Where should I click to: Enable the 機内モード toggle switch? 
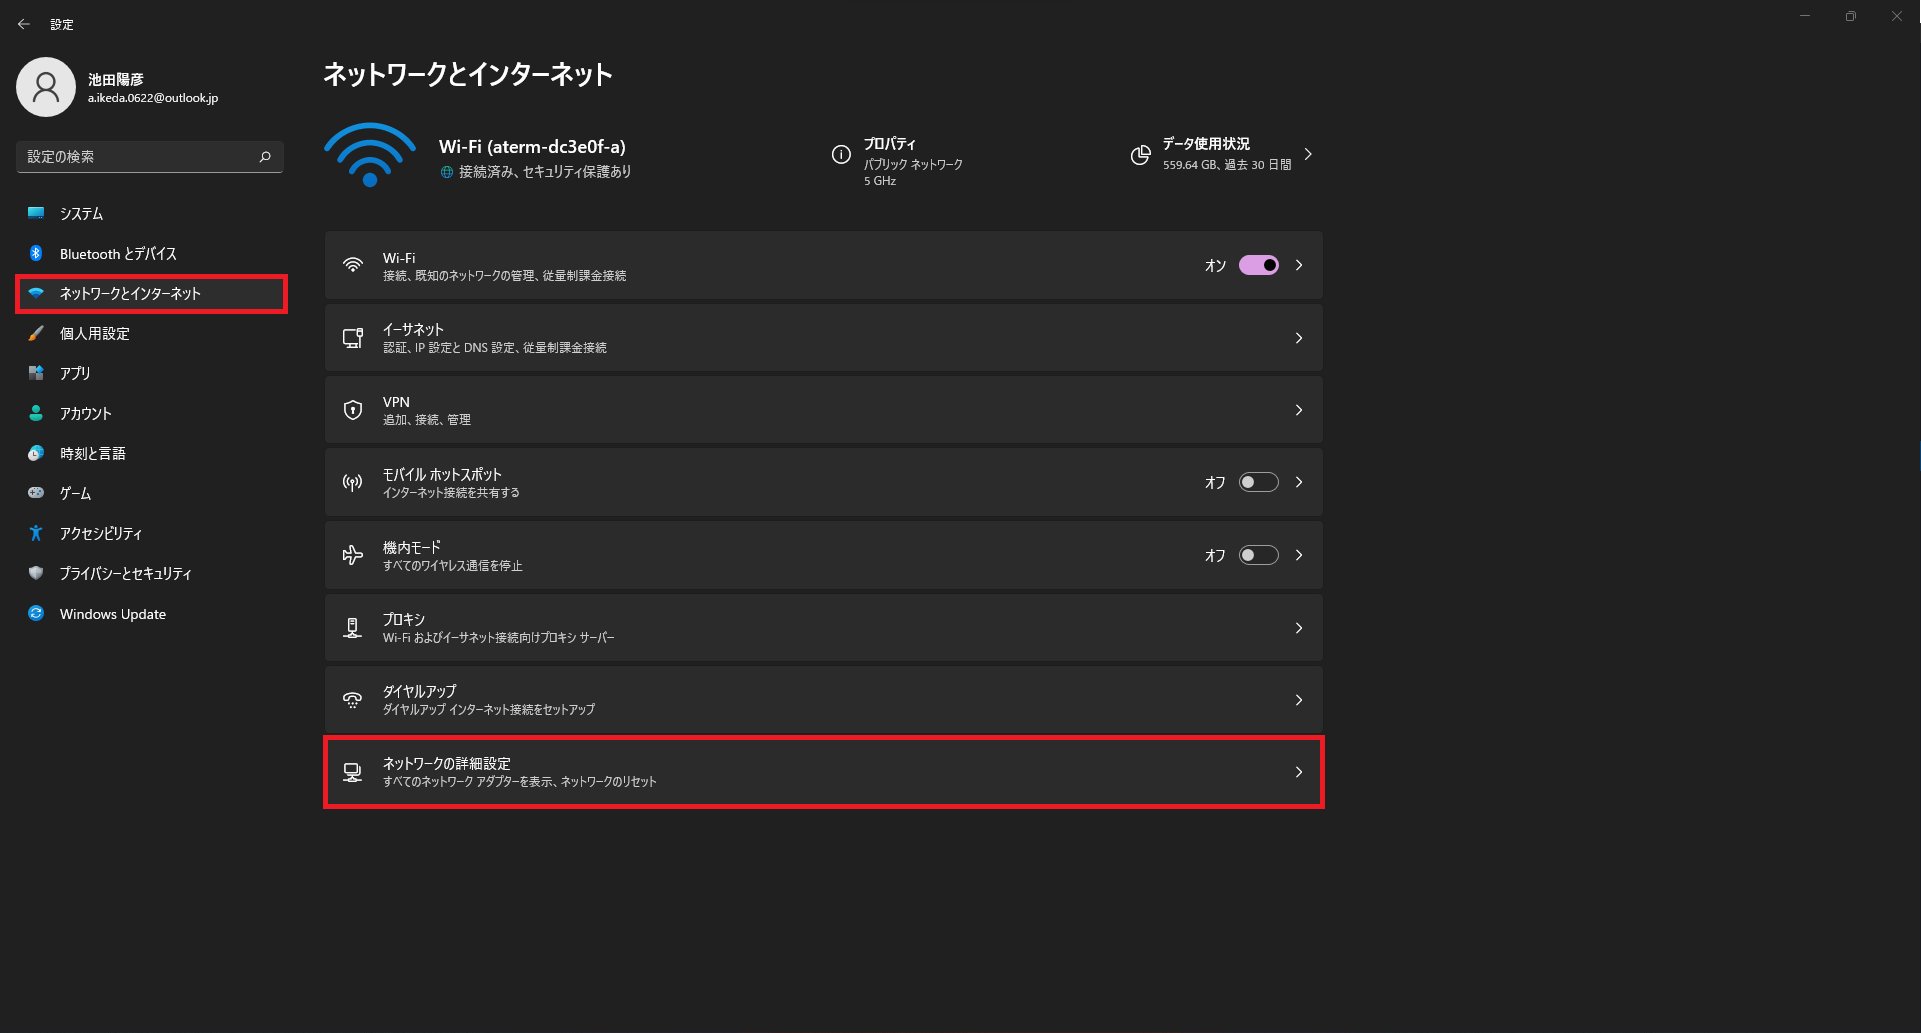pos(1258,555)
